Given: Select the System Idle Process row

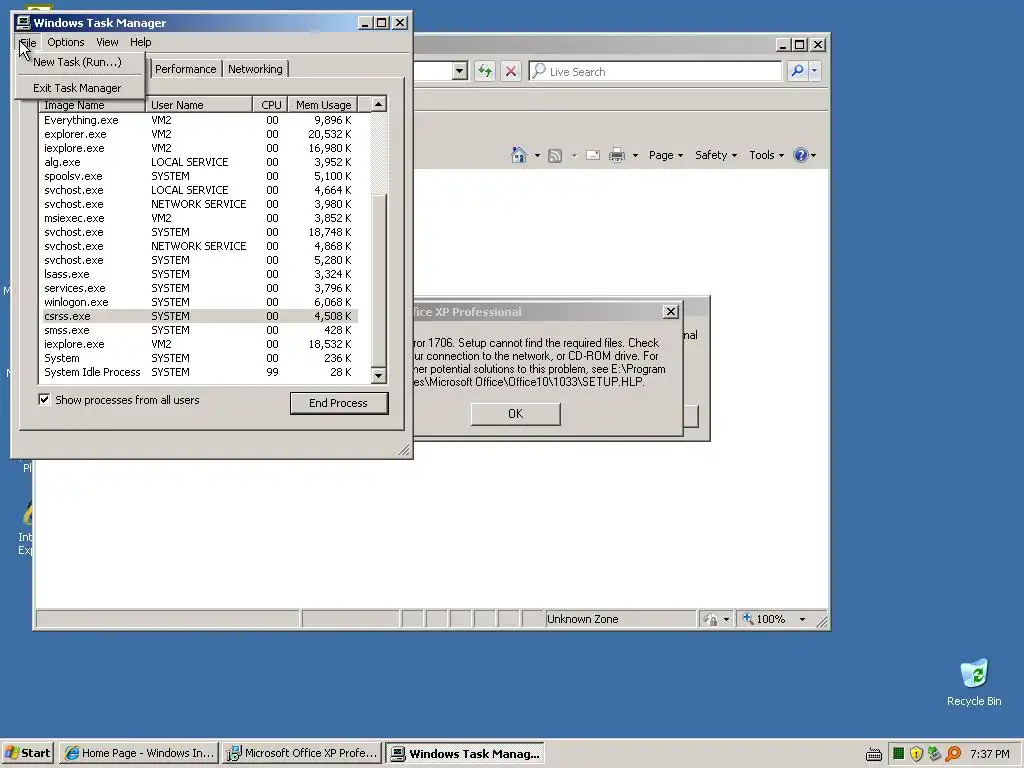Looking at the screenshot, I should pos(199,372).
